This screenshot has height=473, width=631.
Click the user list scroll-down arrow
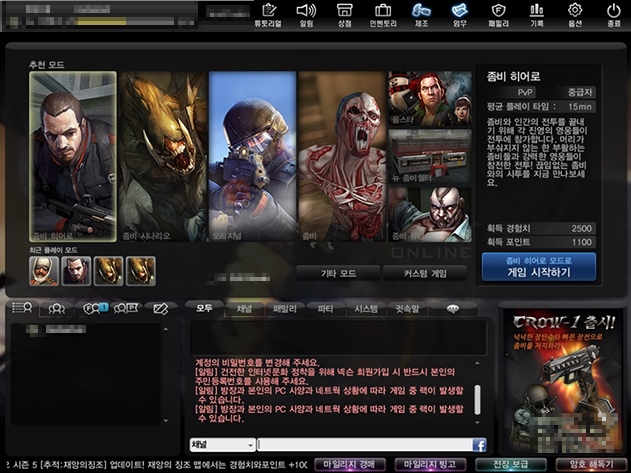point(166,421)
